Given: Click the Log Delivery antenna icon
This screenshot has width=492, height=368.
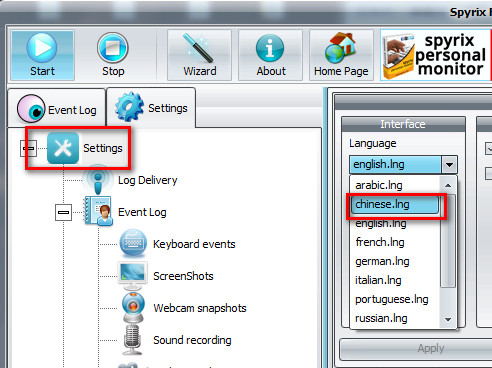Looking at the screenshot, I should (x=98, y=179).
